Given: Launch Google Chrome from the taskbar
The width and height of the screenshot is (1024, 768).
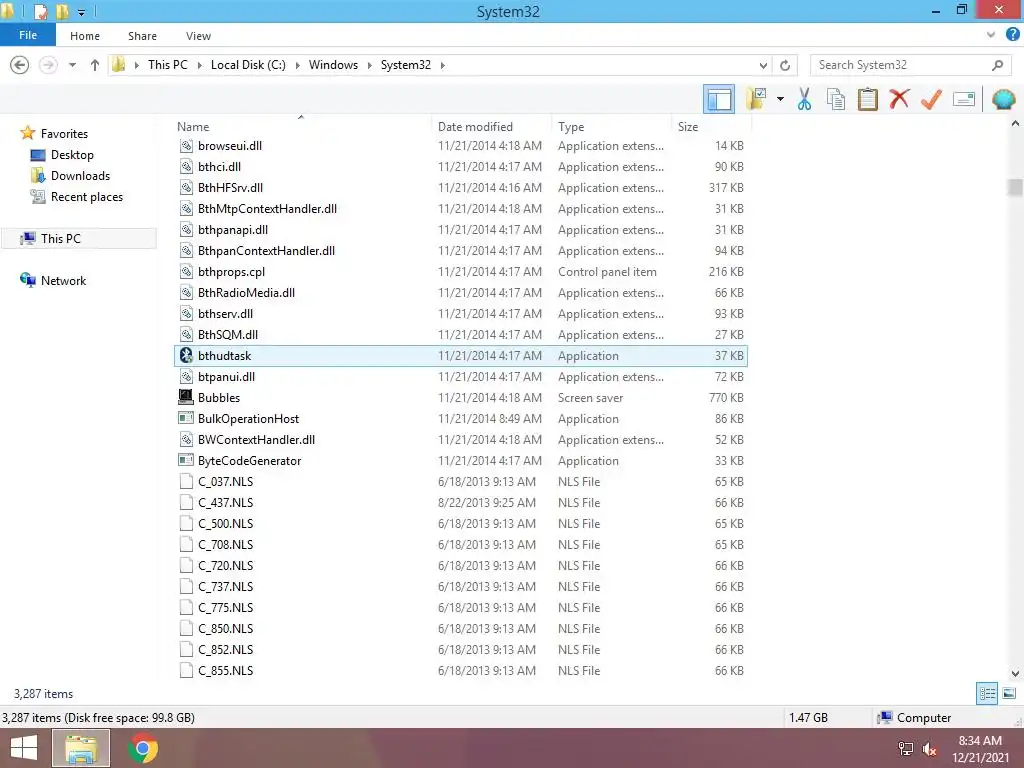Looking at the screenshot, I should 143,748.
